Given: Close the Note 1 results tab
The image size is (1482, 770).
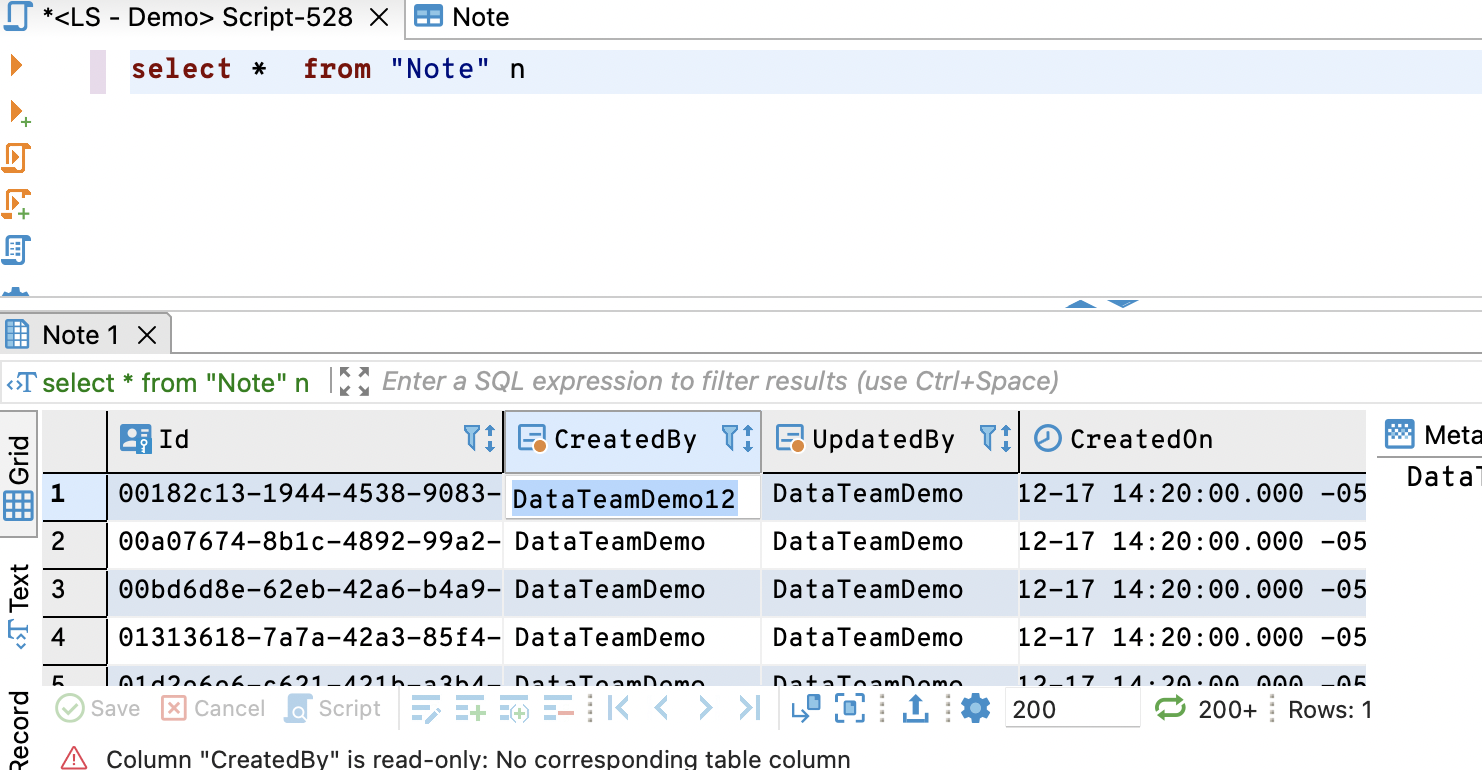Looking at the screenshot, I should [x=147, y=335].
